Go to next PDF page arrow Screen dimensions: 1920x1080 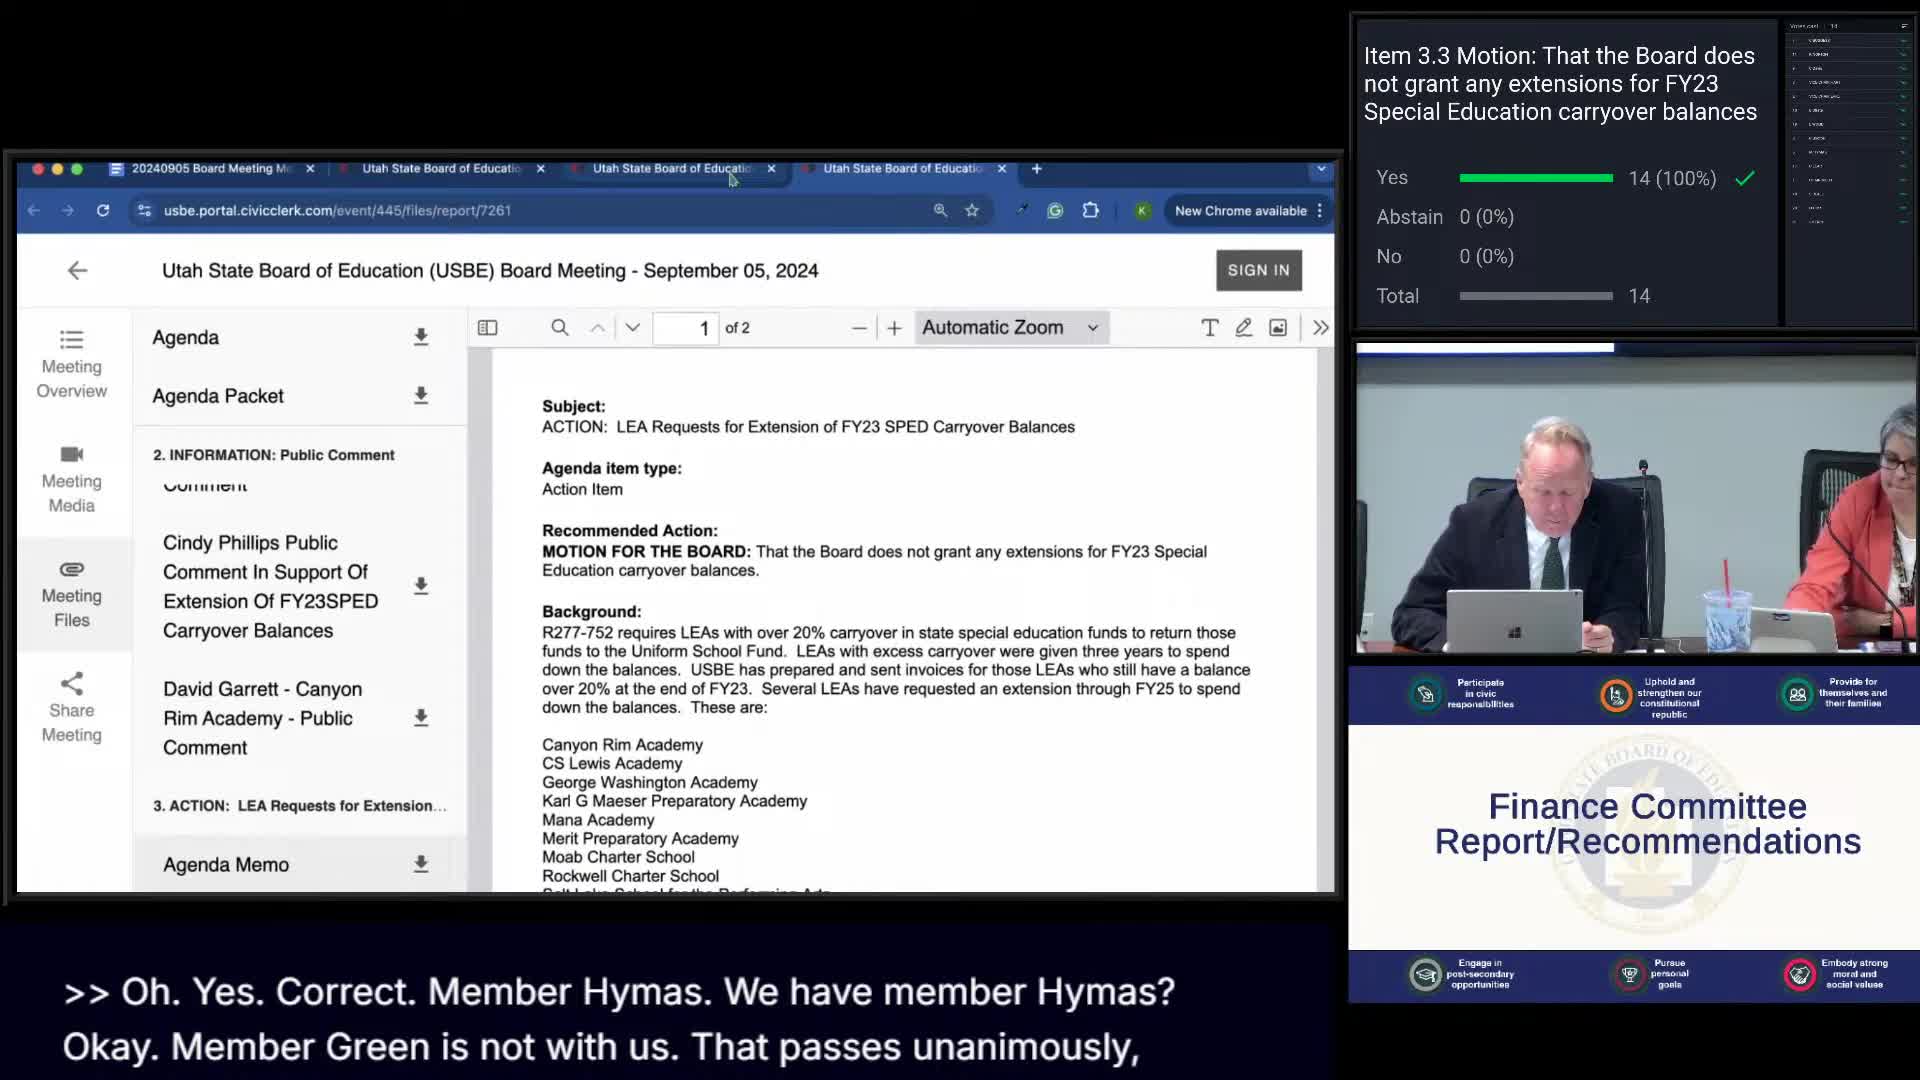coord(633,328)
